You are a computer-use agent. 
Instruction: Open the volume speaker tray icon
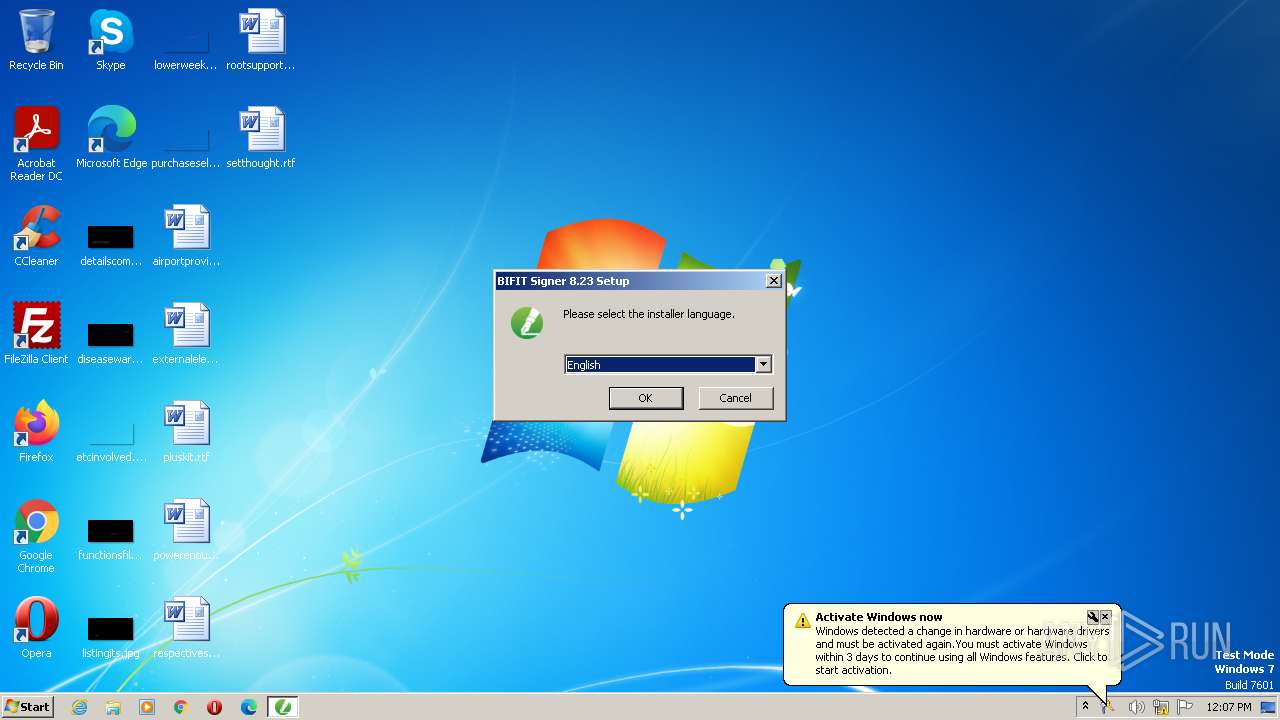pyautogui.click(x=1136, y=707)
